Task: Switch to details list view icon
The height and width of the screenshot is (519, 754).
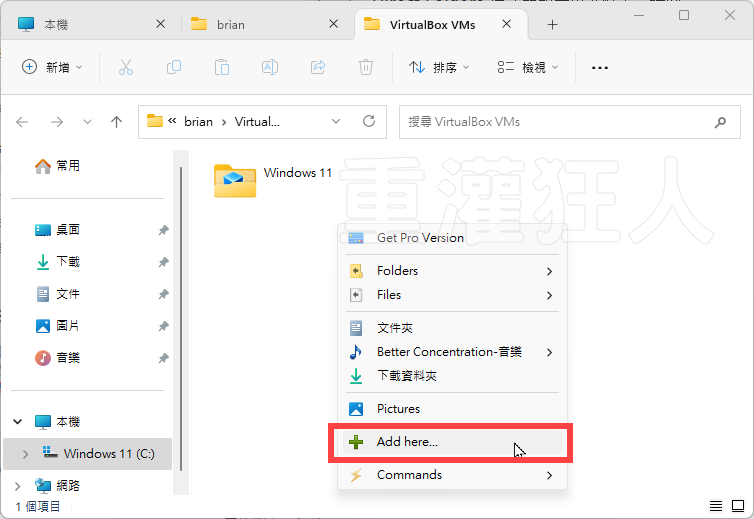Action: [716, 506]
